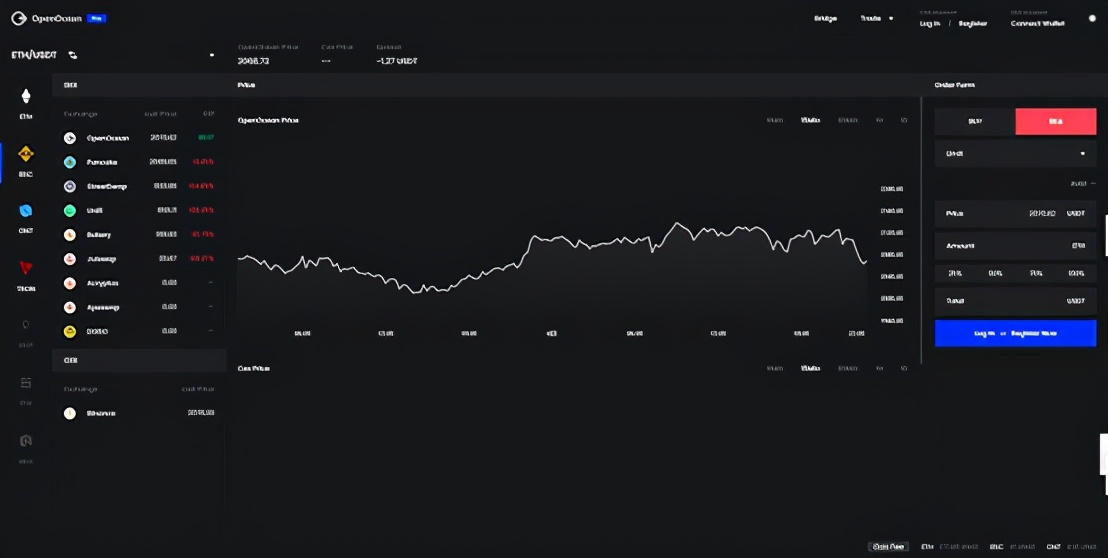
Task: Toggle the theme switch in the top-right corner
Action: click(x=1092, y=18)
